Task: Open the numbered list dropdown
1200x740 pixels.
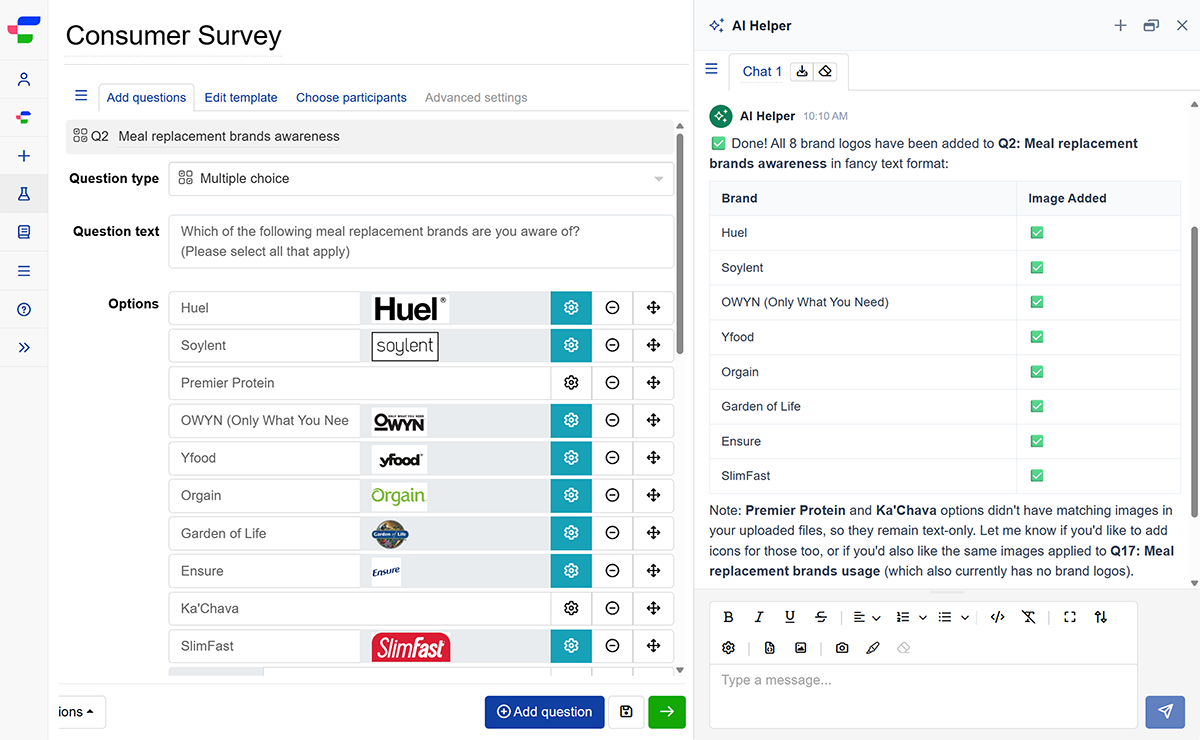Action: 911,617
